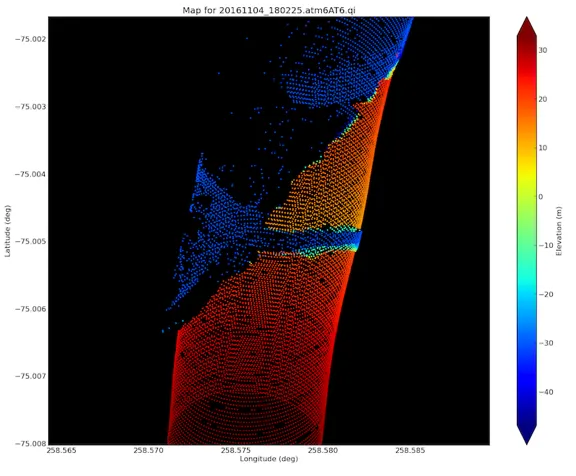The width and height of the screenshot is (576, 476).
Task: Click the elevation colorbar gradient
Action: coord(526,231)
